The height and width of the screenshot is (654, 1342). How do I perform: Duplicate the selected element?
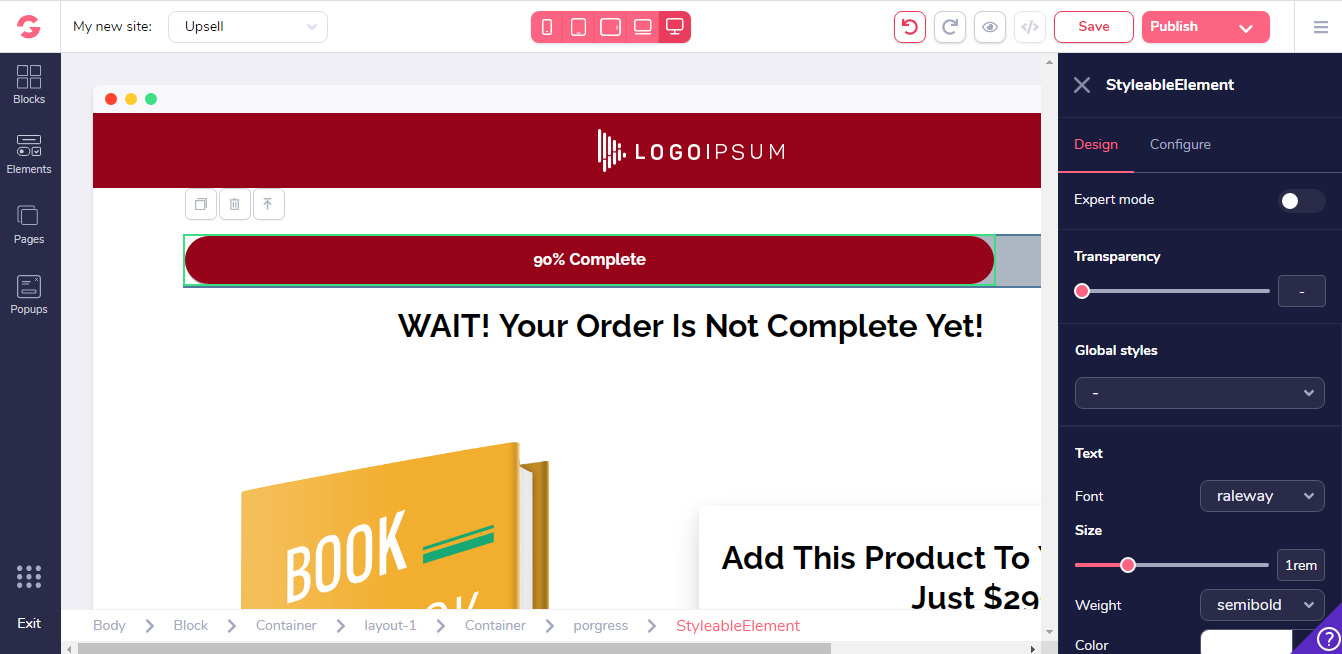(x=201, y=204)
